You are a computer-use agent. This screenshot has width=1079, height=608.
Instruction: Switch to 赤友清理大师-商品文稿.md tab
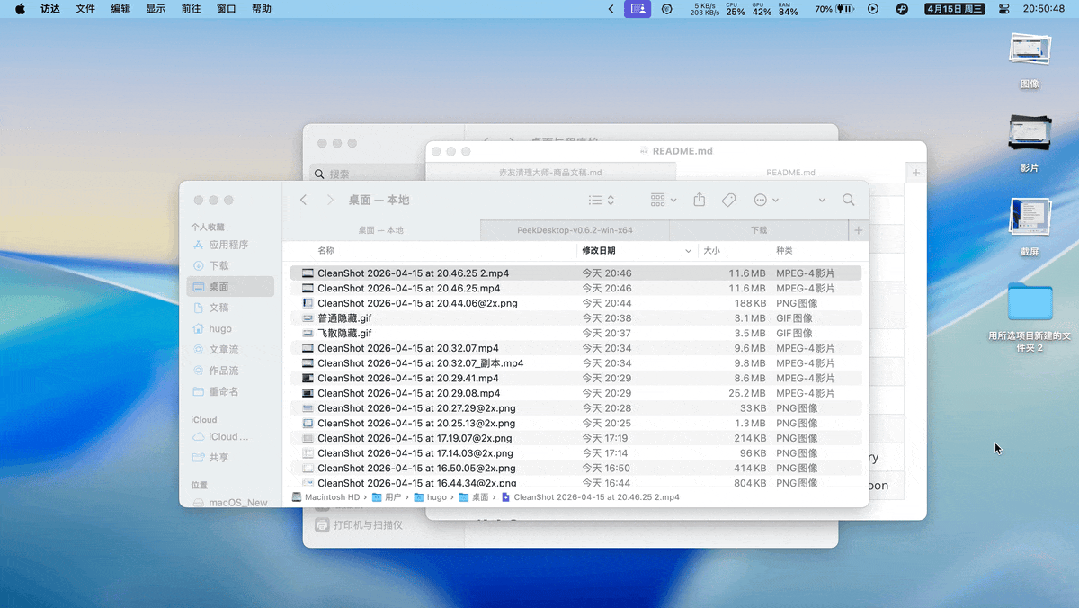(x=551, y=173)
